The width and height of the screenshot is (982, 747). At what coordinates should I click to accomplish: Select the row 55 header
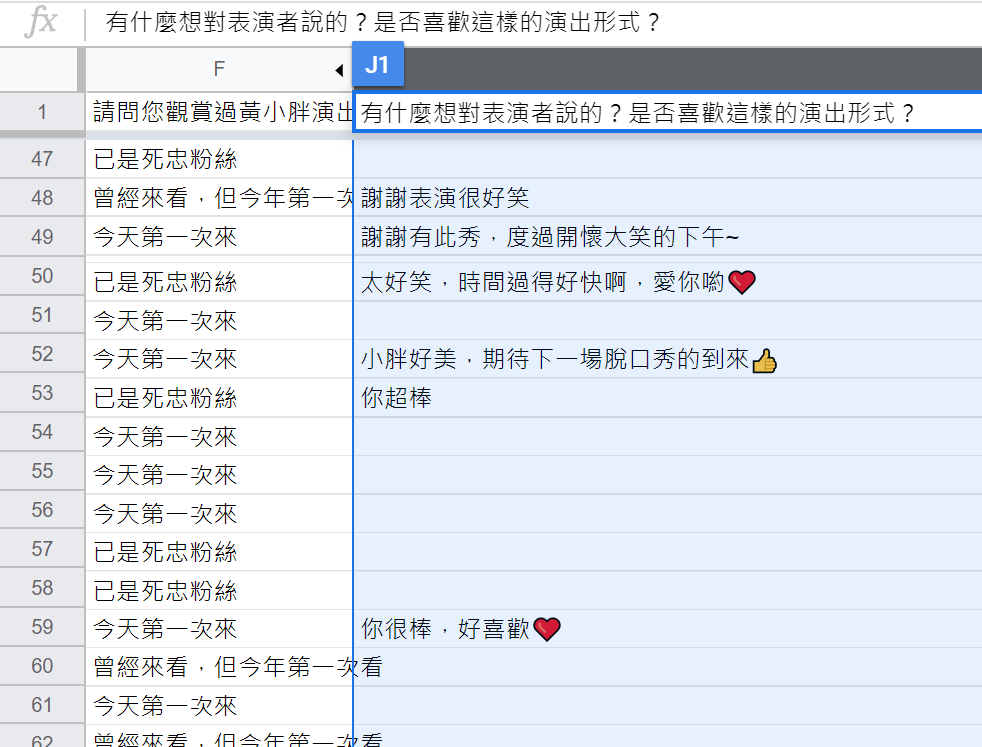point(42,471)
